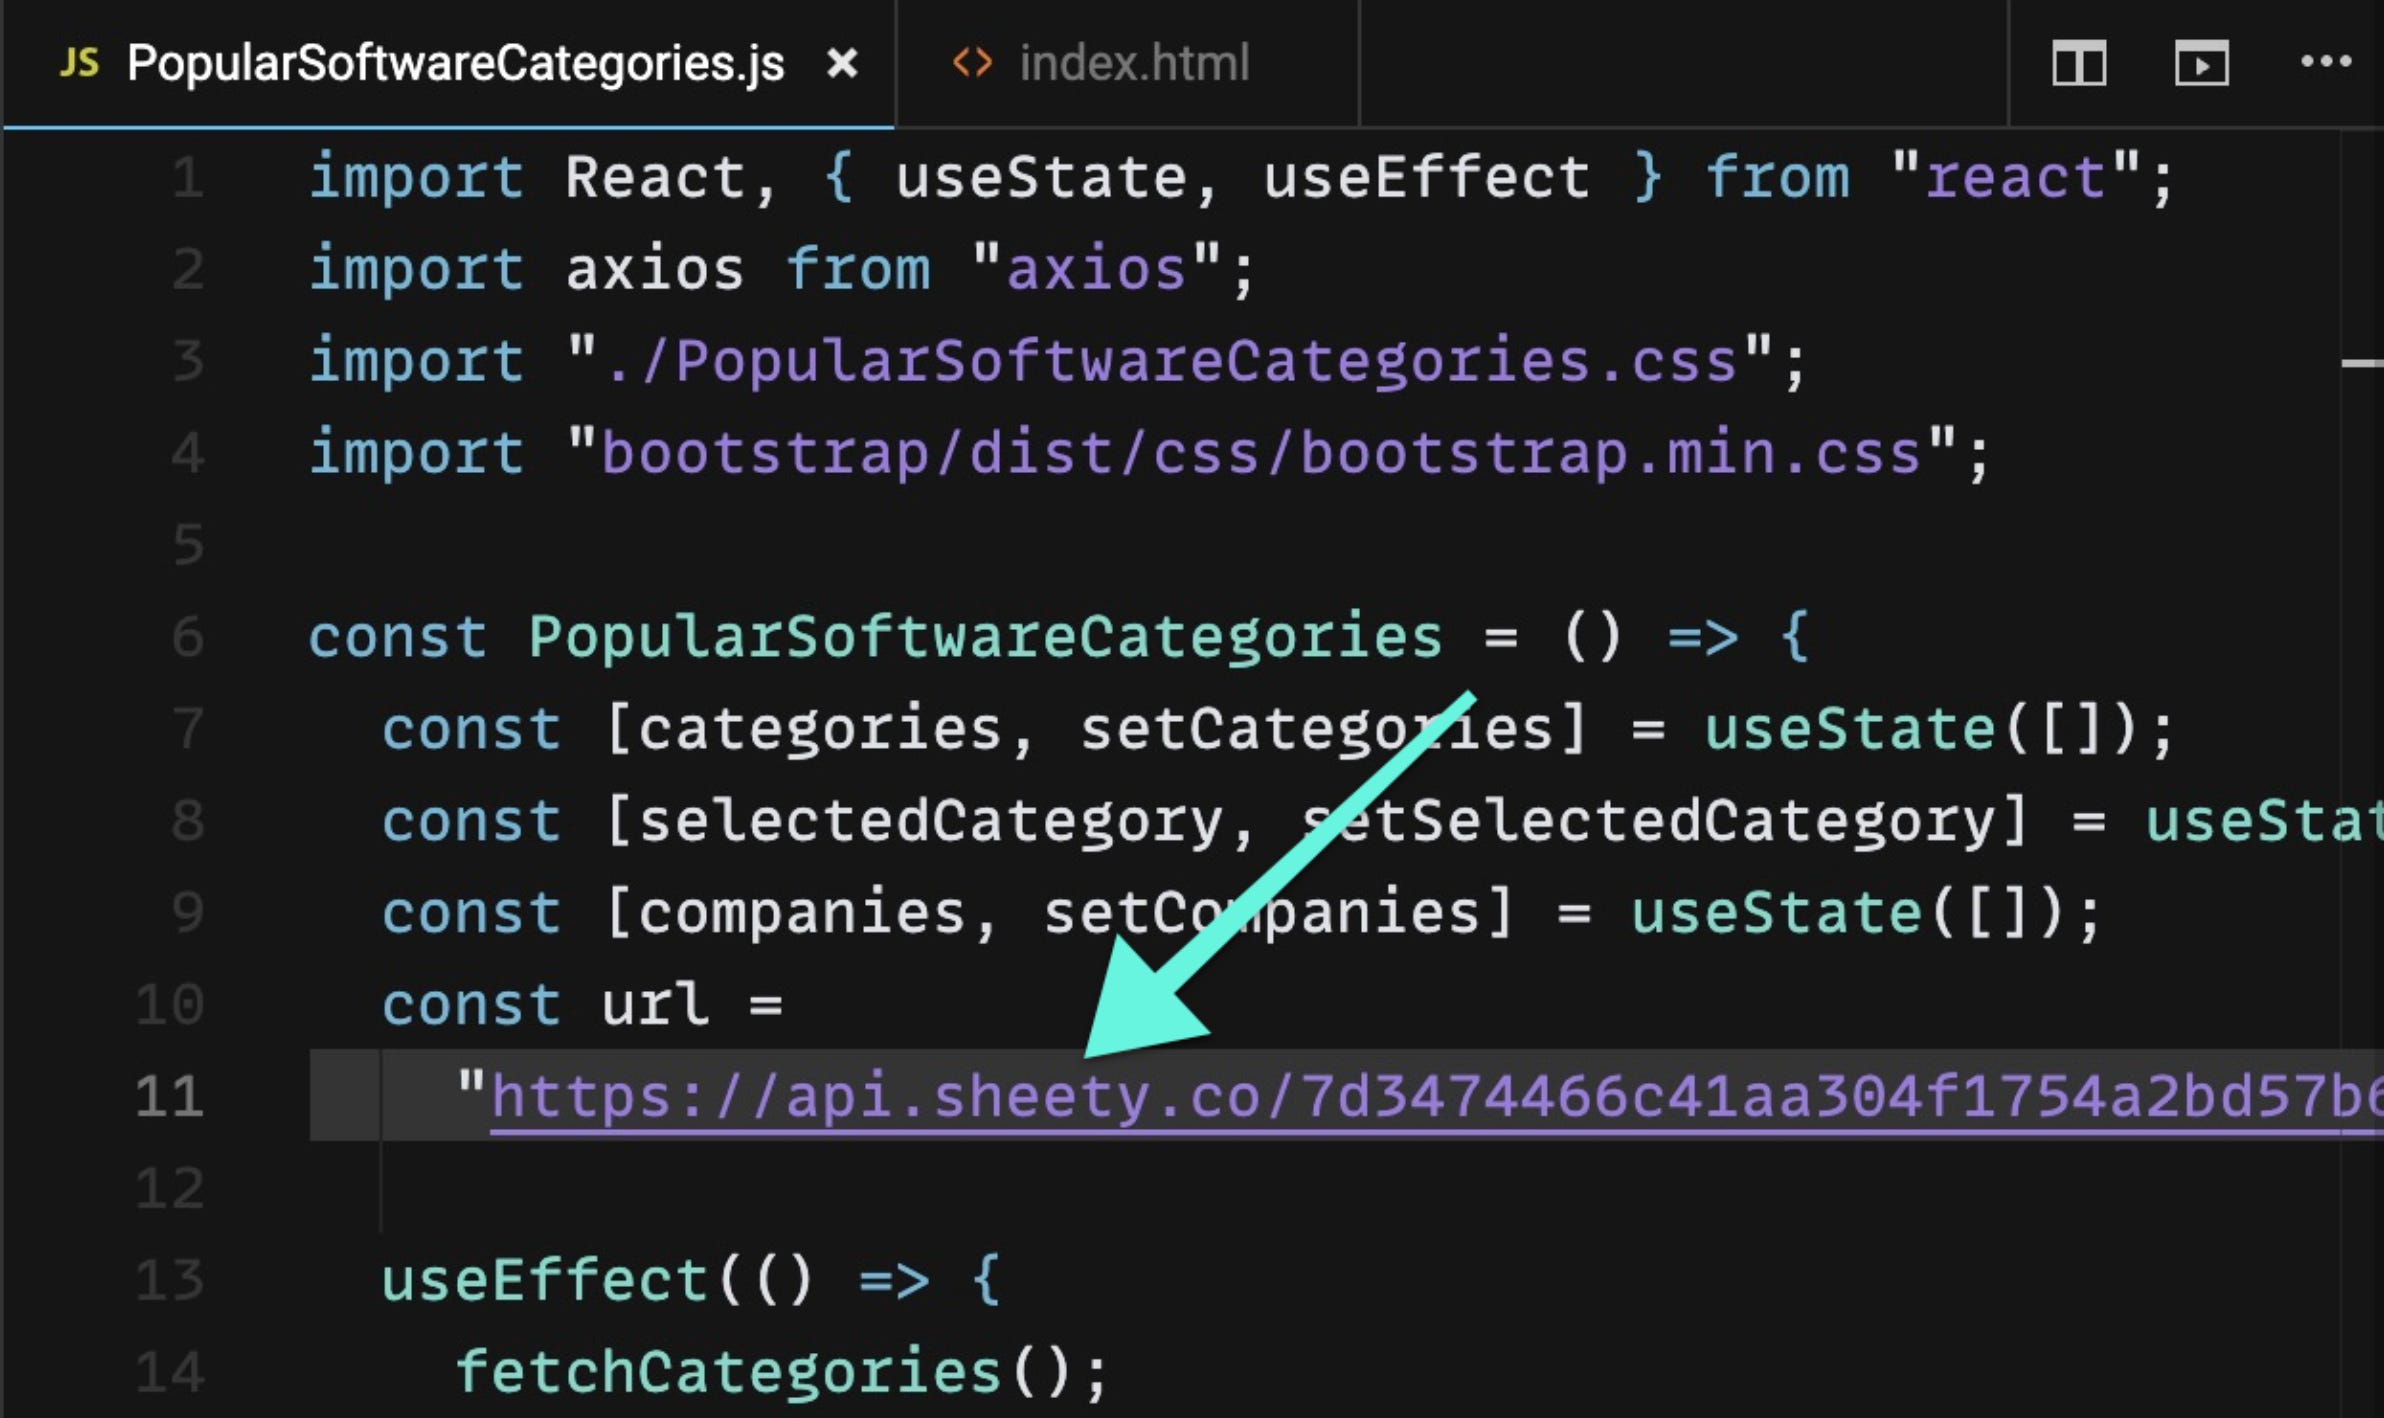
Task: Click the run preview icon in the toolbar
Action: coord(2201,64)
